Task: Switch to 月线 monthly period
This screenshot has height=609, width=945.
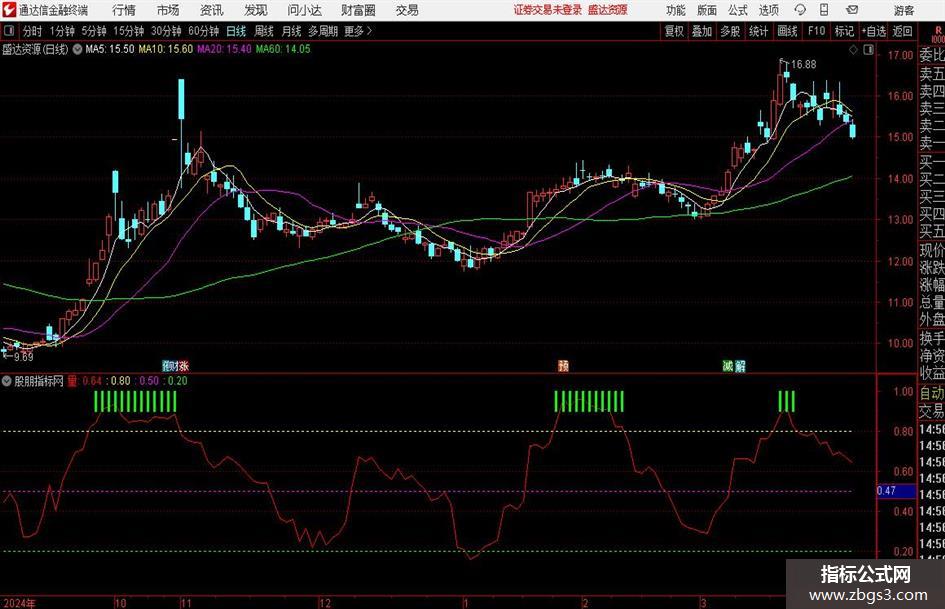Action: [x=292, y=31]
